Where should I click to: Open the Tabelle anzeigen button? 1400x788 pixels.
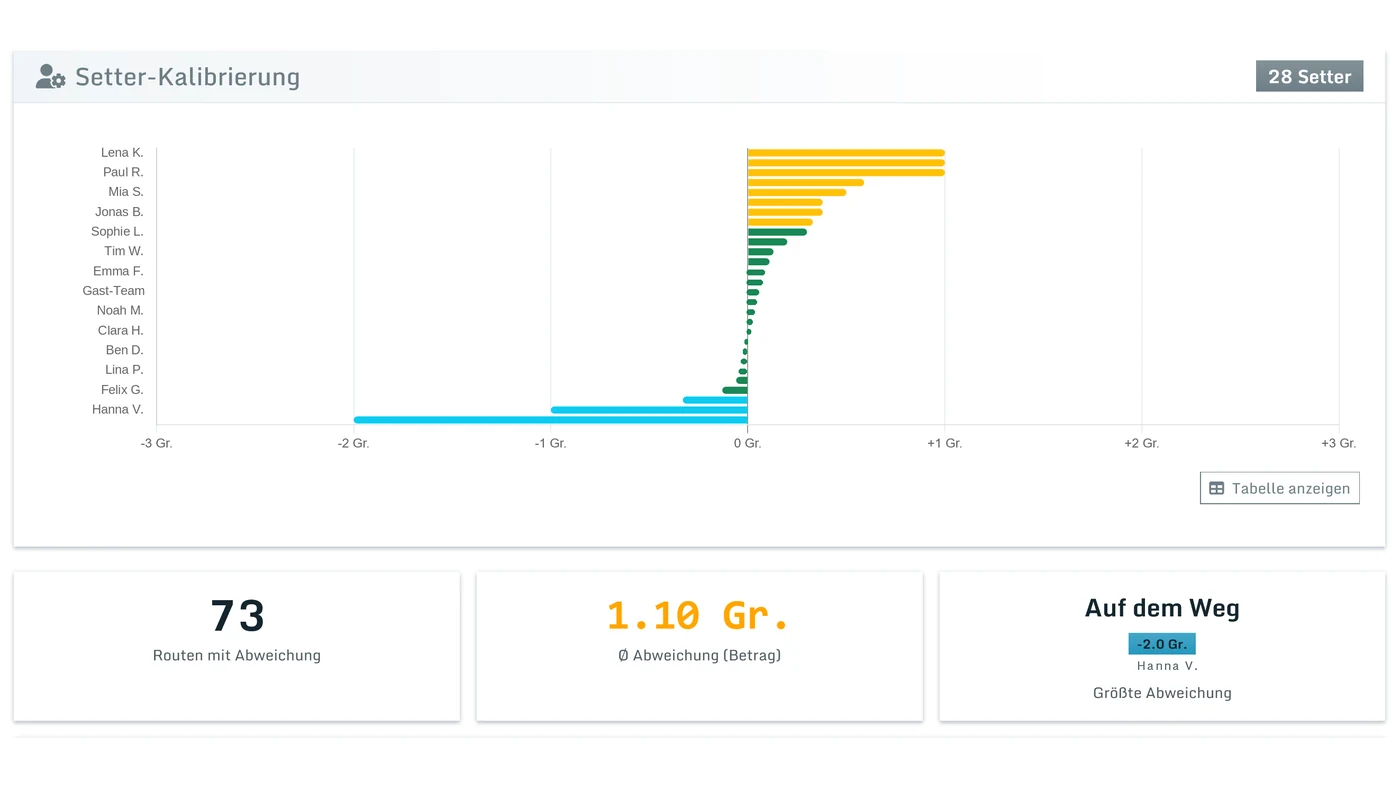pyautogui.click(x=1279, y=488)
